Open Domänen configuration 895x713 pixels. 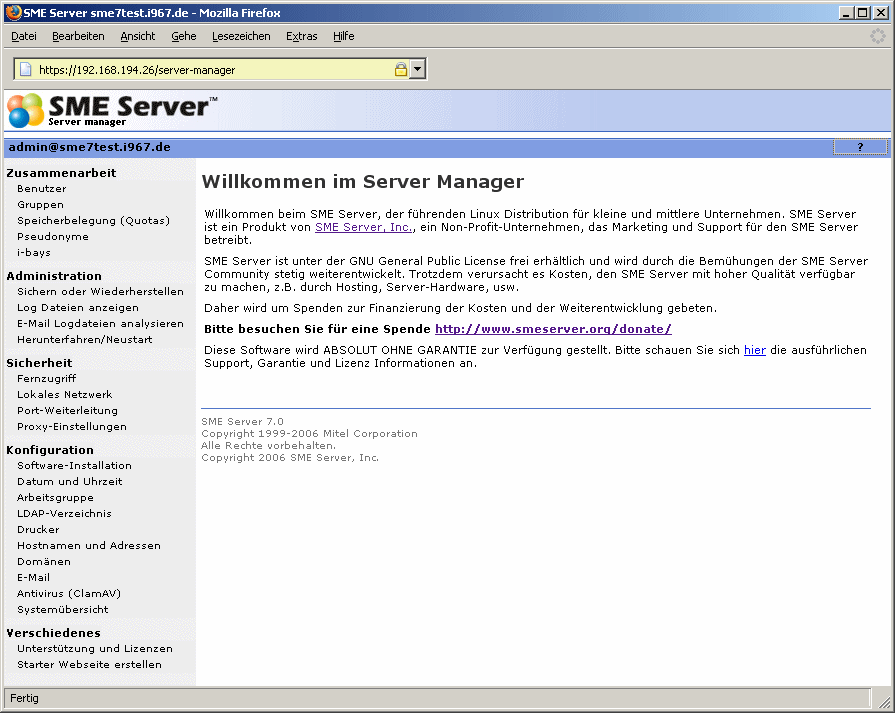[x=44, y=561]
